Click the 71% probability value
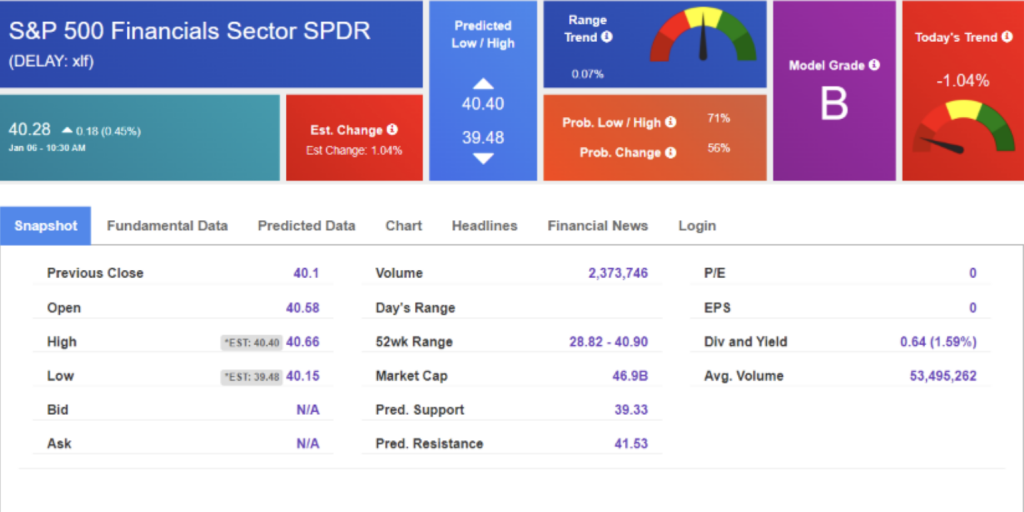1024x512 pixels. tap(718, 118)
